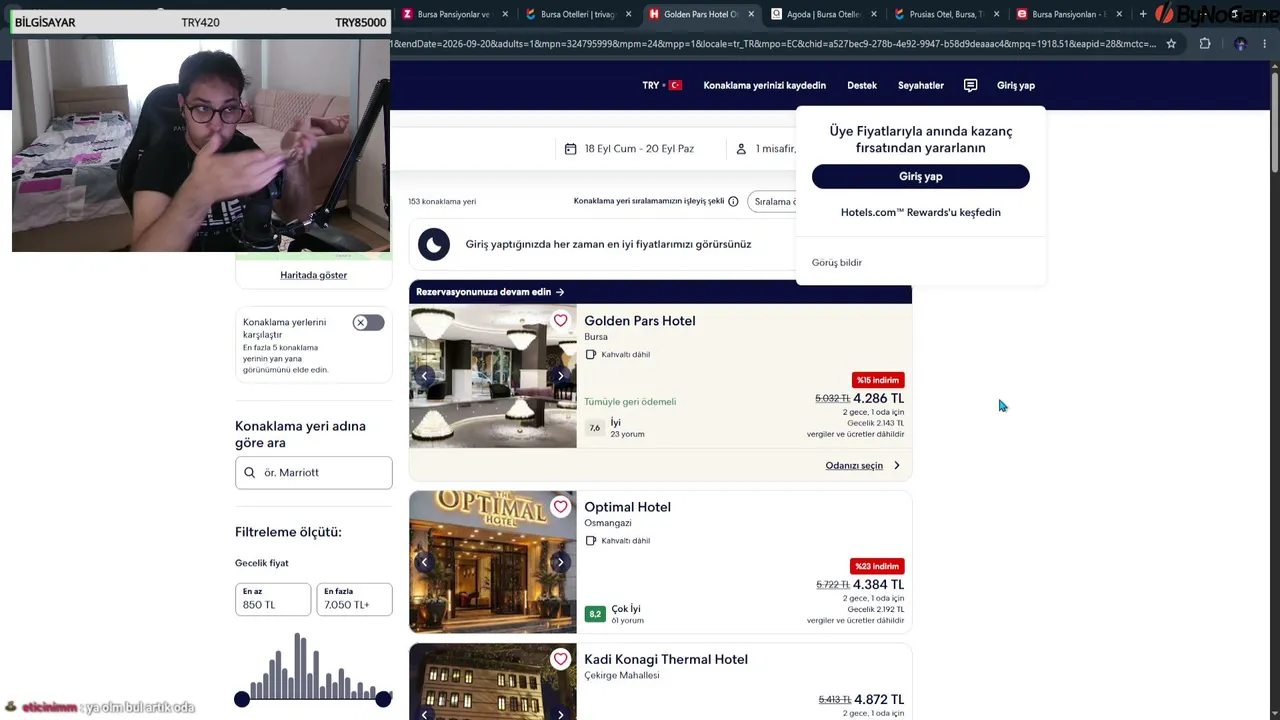The height and width of the screenshot is (720, 1280).
Task: Click the 8.2 rating badge of Optimal Hotel
Action: 595,614
